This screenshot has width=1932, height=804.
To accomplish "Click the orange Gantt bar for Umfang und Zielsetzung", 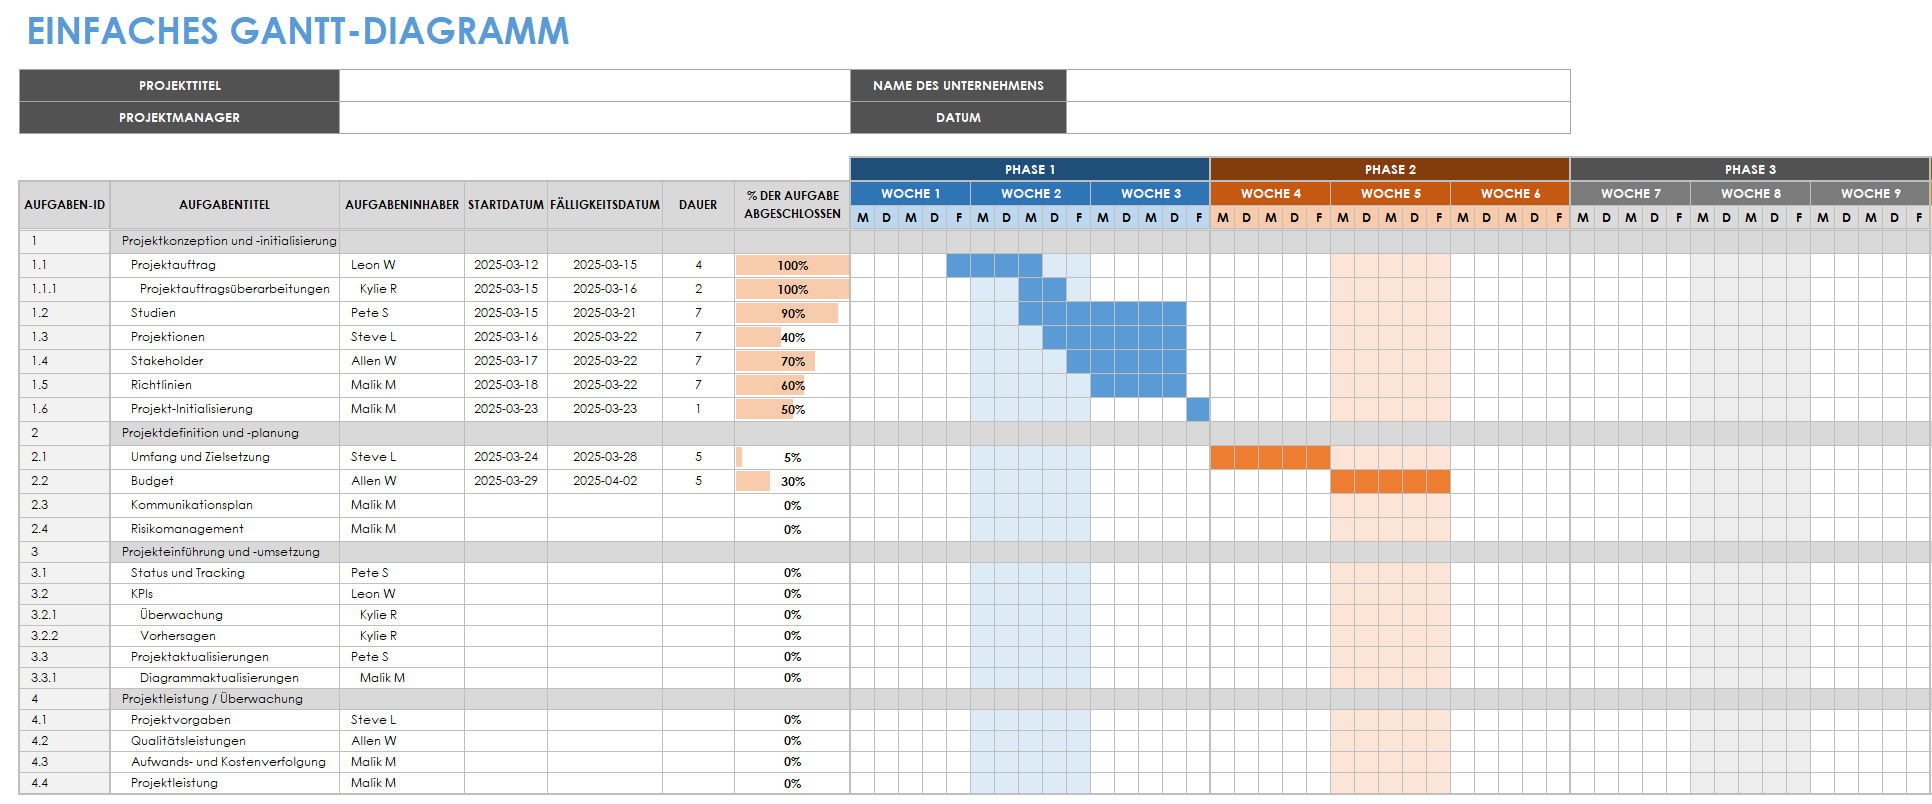I will pyautogui.click(x=1270, y=457).
